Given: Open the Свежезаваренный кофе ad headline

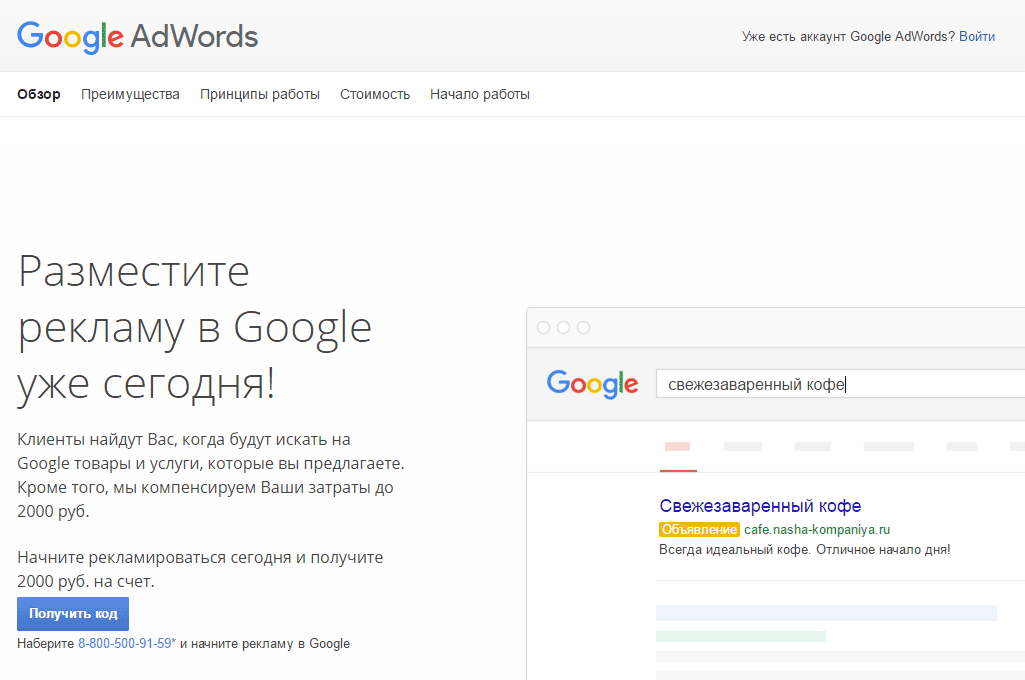Looking at the screenshot, I should (760, 506).
